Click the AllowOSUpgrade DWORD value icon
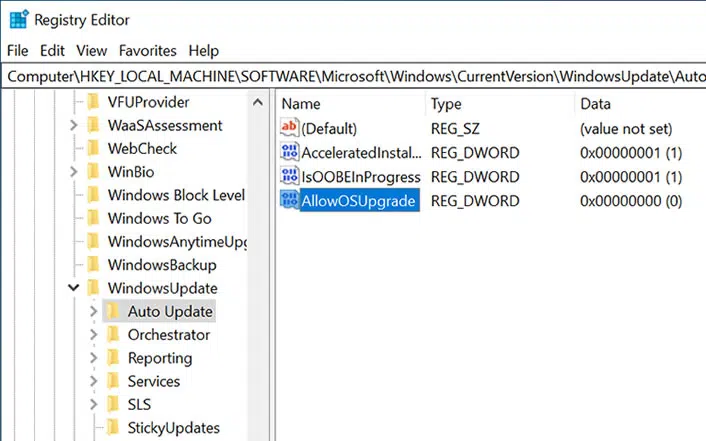The height and width of the screenshot is (441, 706). pos(289,200)
